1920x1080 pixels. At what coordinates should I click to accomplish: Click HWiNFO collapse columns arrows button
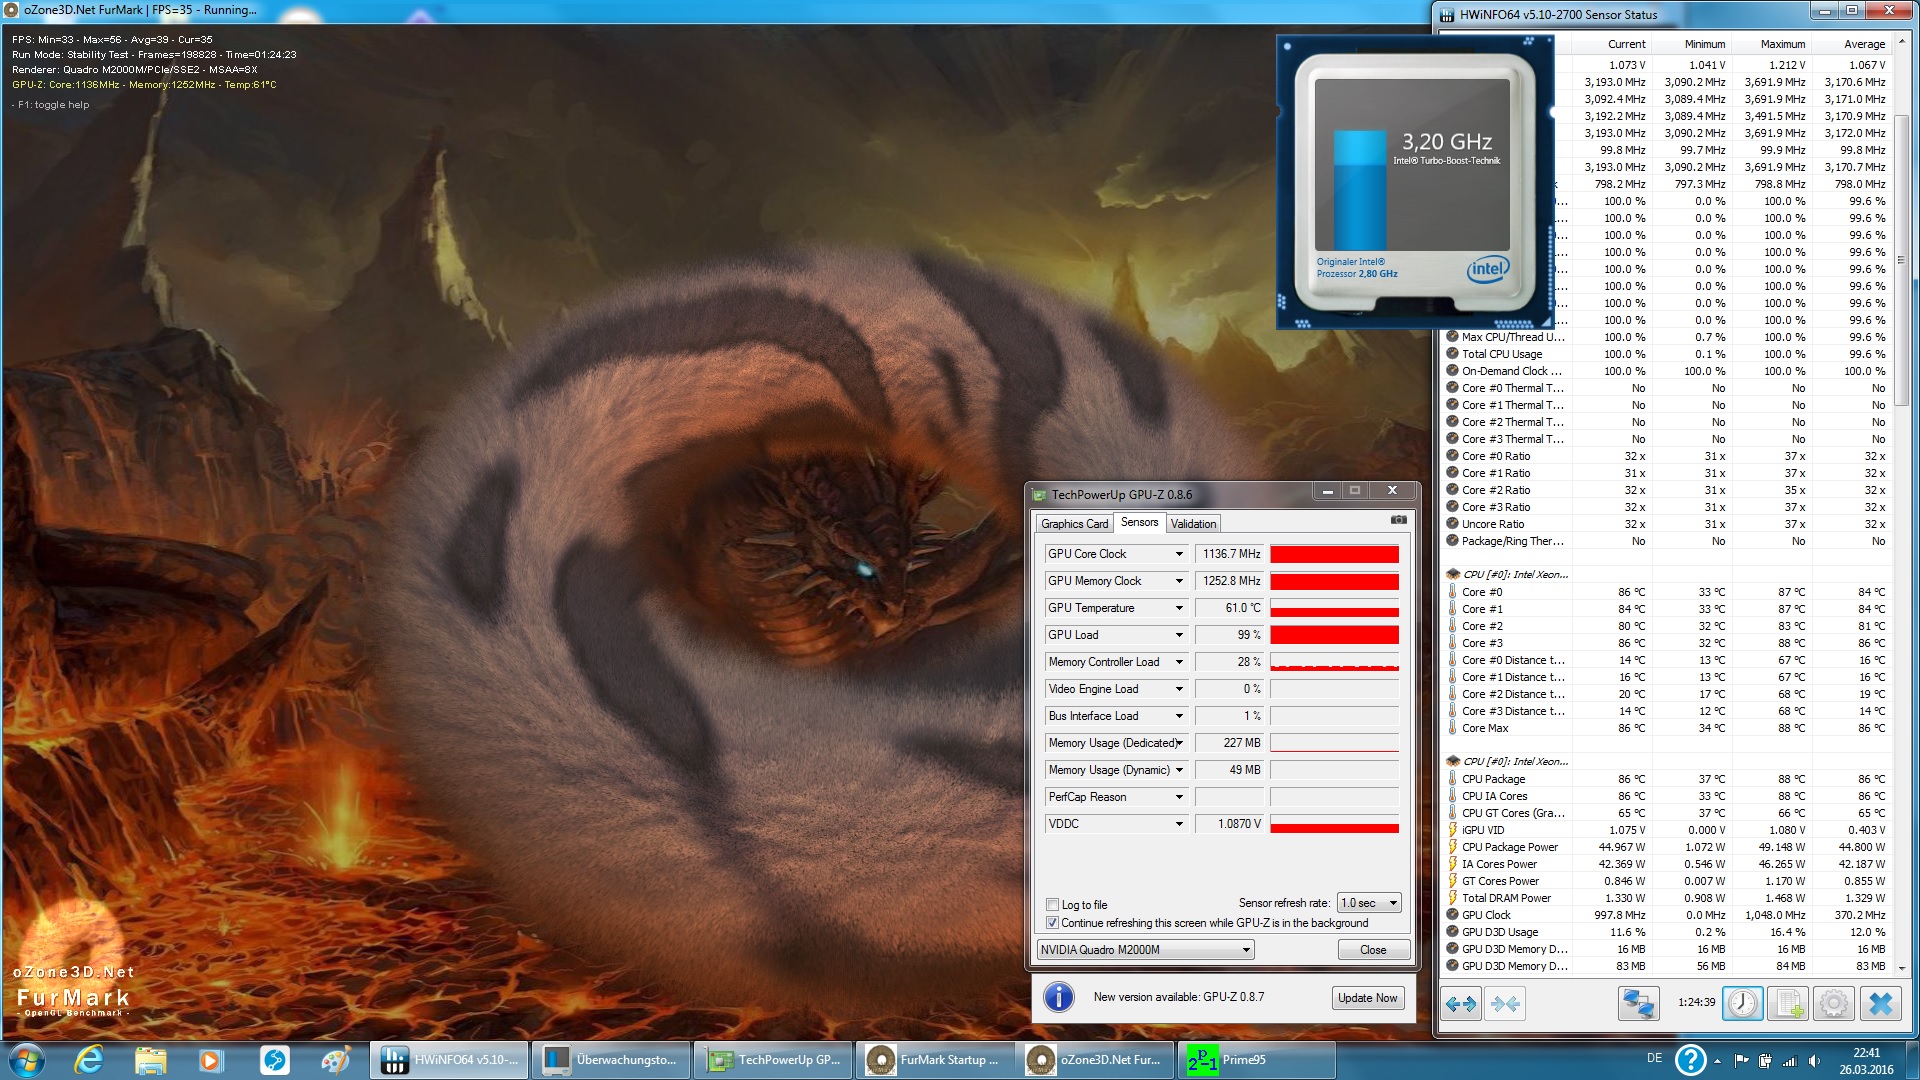pyautogui.click(x=1505, y=1003)
